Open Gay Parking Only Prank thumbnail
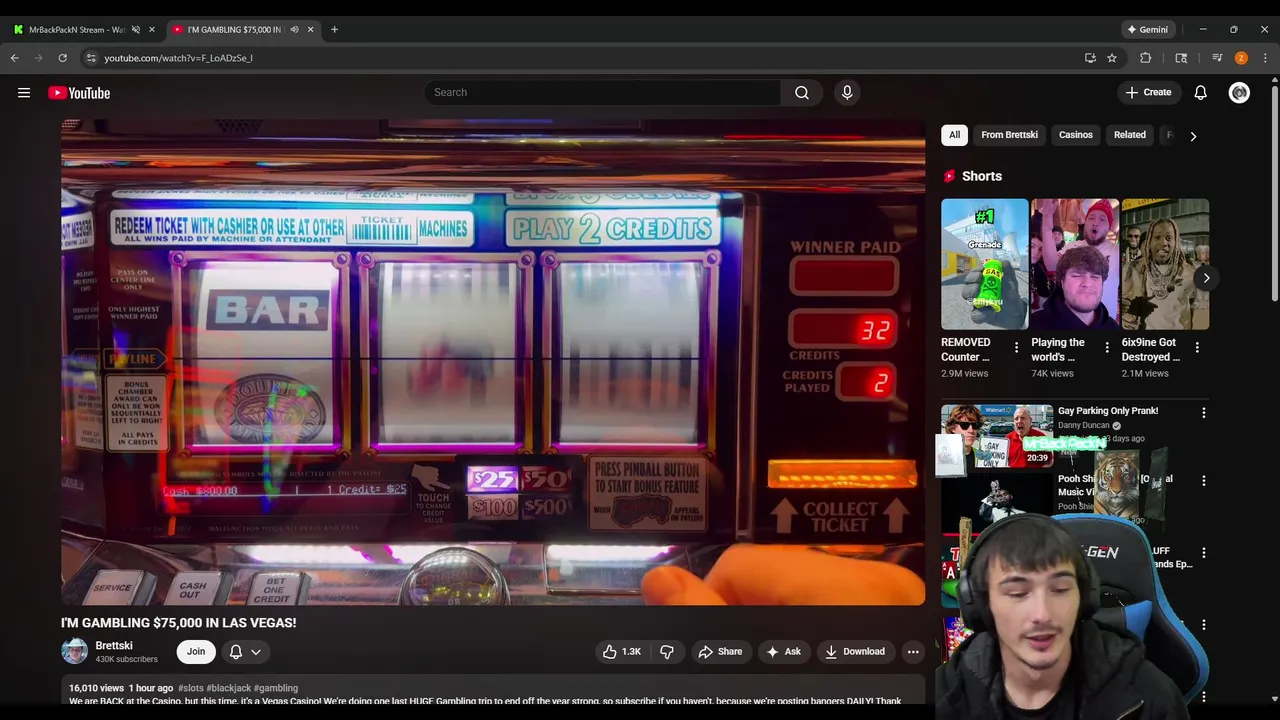The width and height of the screenshot is (1280, 720). click(996, 435)
